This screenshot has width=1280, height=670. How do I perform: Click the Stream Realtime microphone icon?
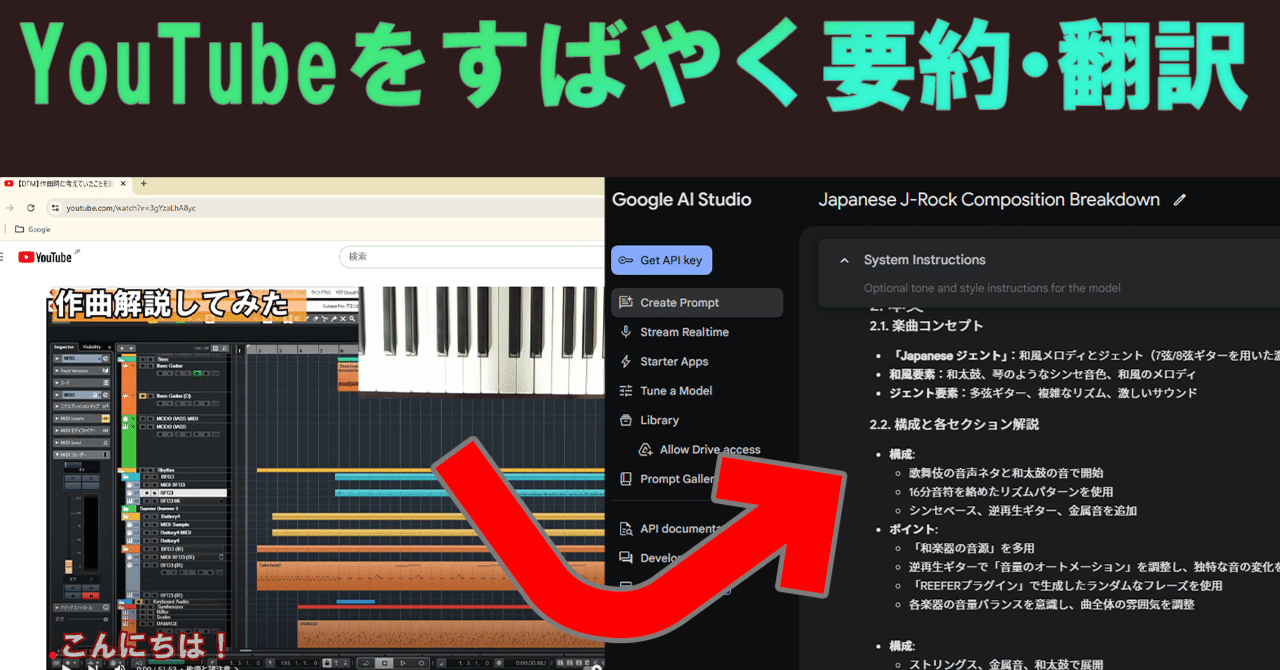(x=626, y=332)
